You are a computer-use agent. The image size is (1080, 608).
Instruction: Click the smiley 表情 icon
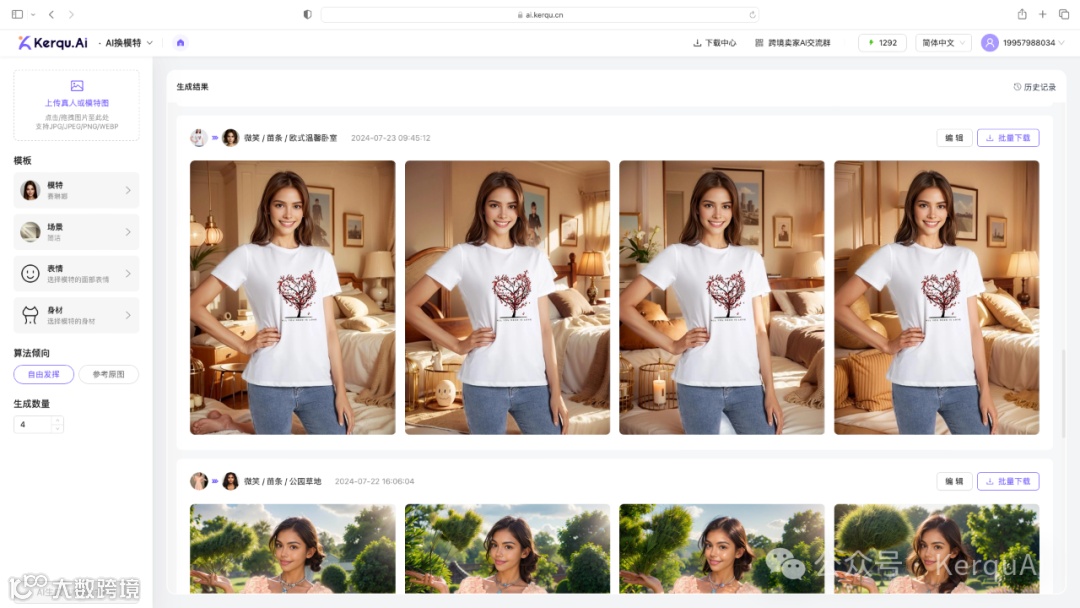[x=30, y=273]
